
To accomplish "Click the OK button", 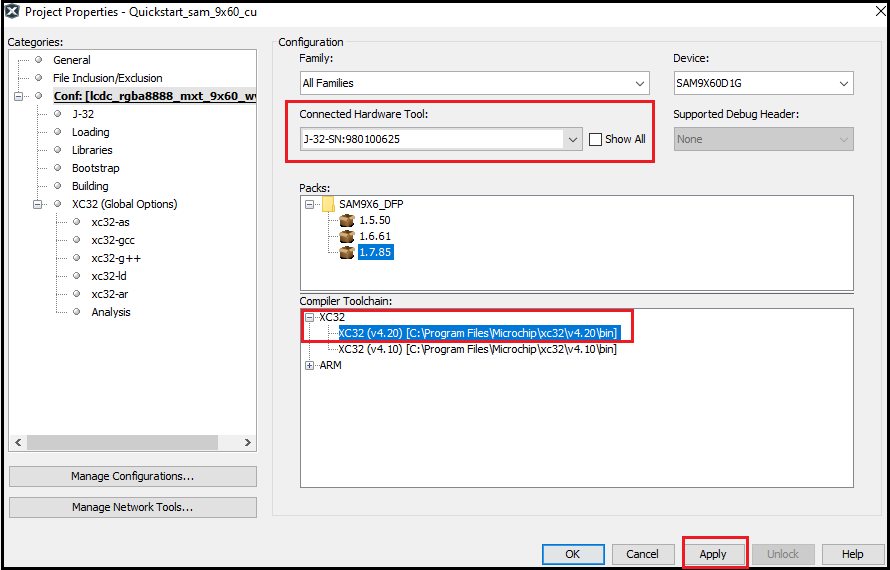I will coord(573,554).
